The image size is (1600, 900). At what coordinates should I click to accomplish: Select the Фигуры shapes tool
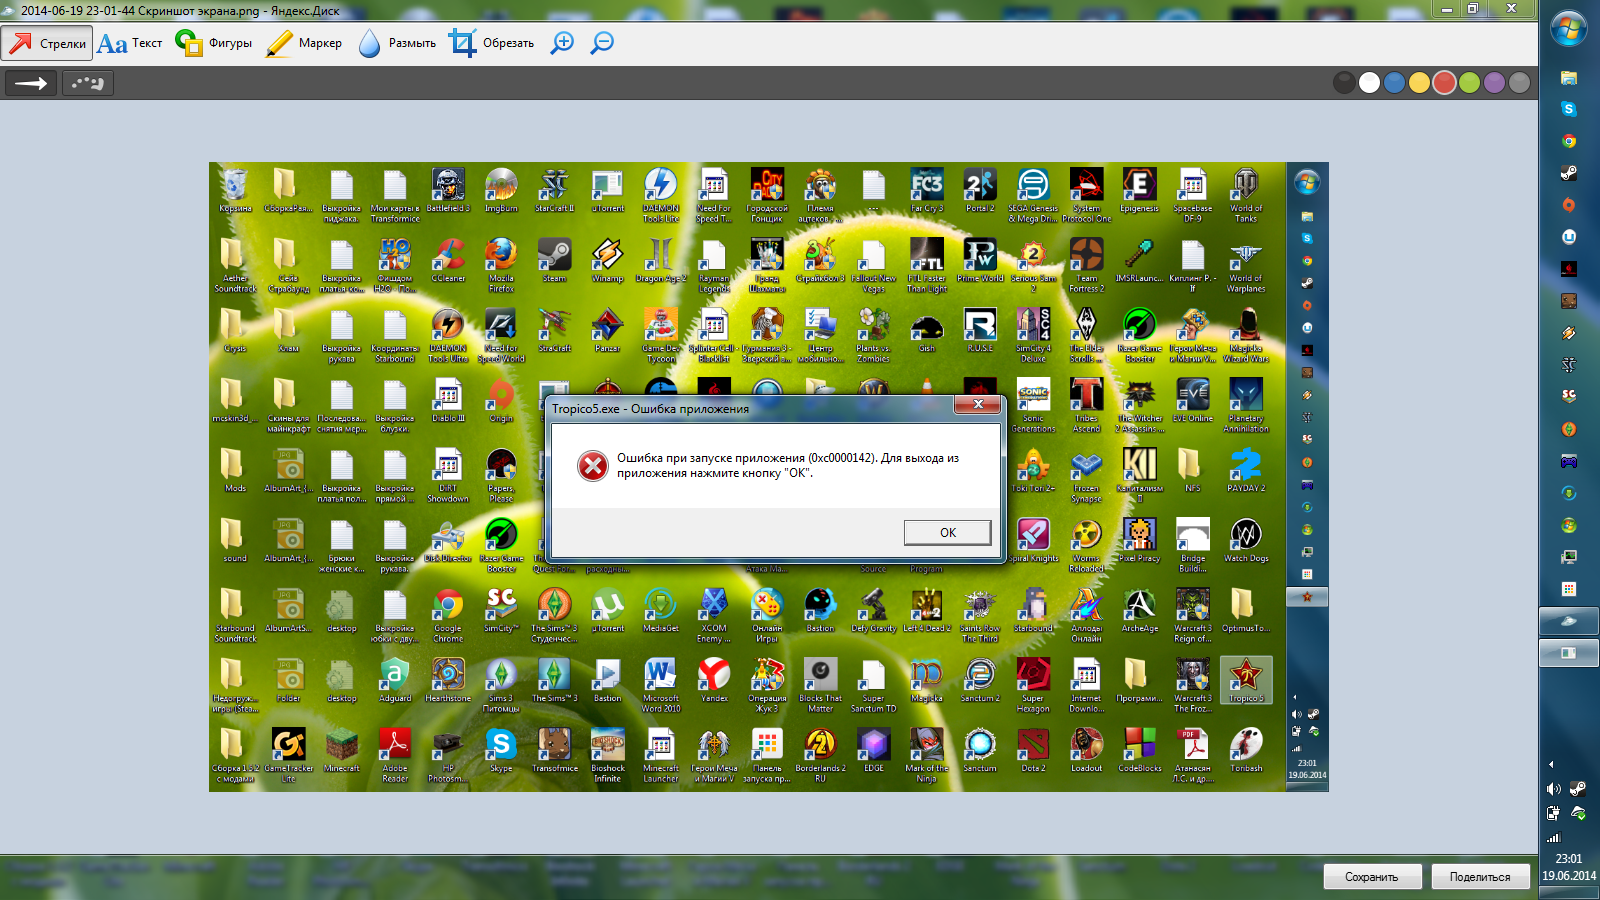pyautogui.click(x=213, y=43)
